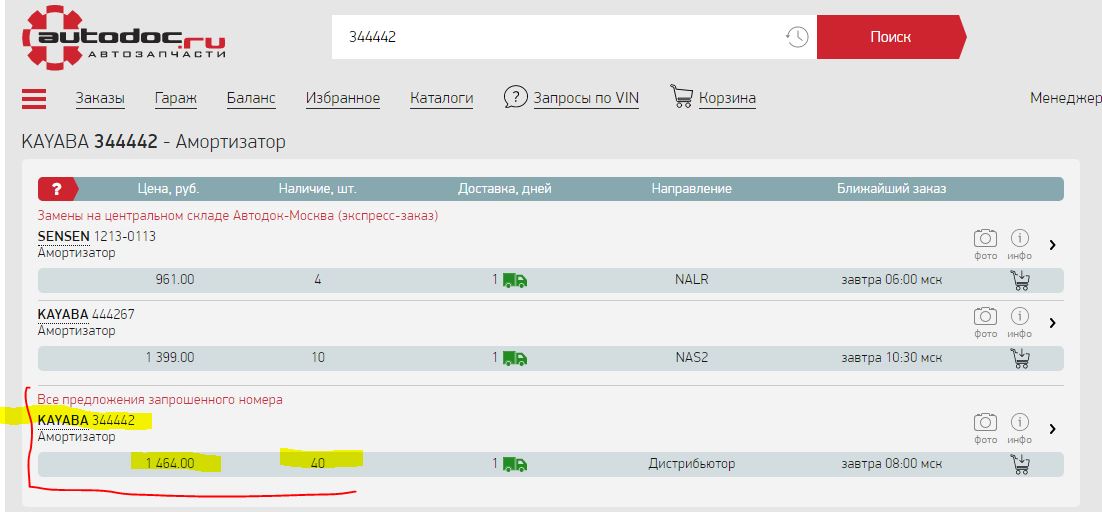Select завтра 10:30 мск order time
The width and height of the screenshot is (1102, 512).
(892, 357)
